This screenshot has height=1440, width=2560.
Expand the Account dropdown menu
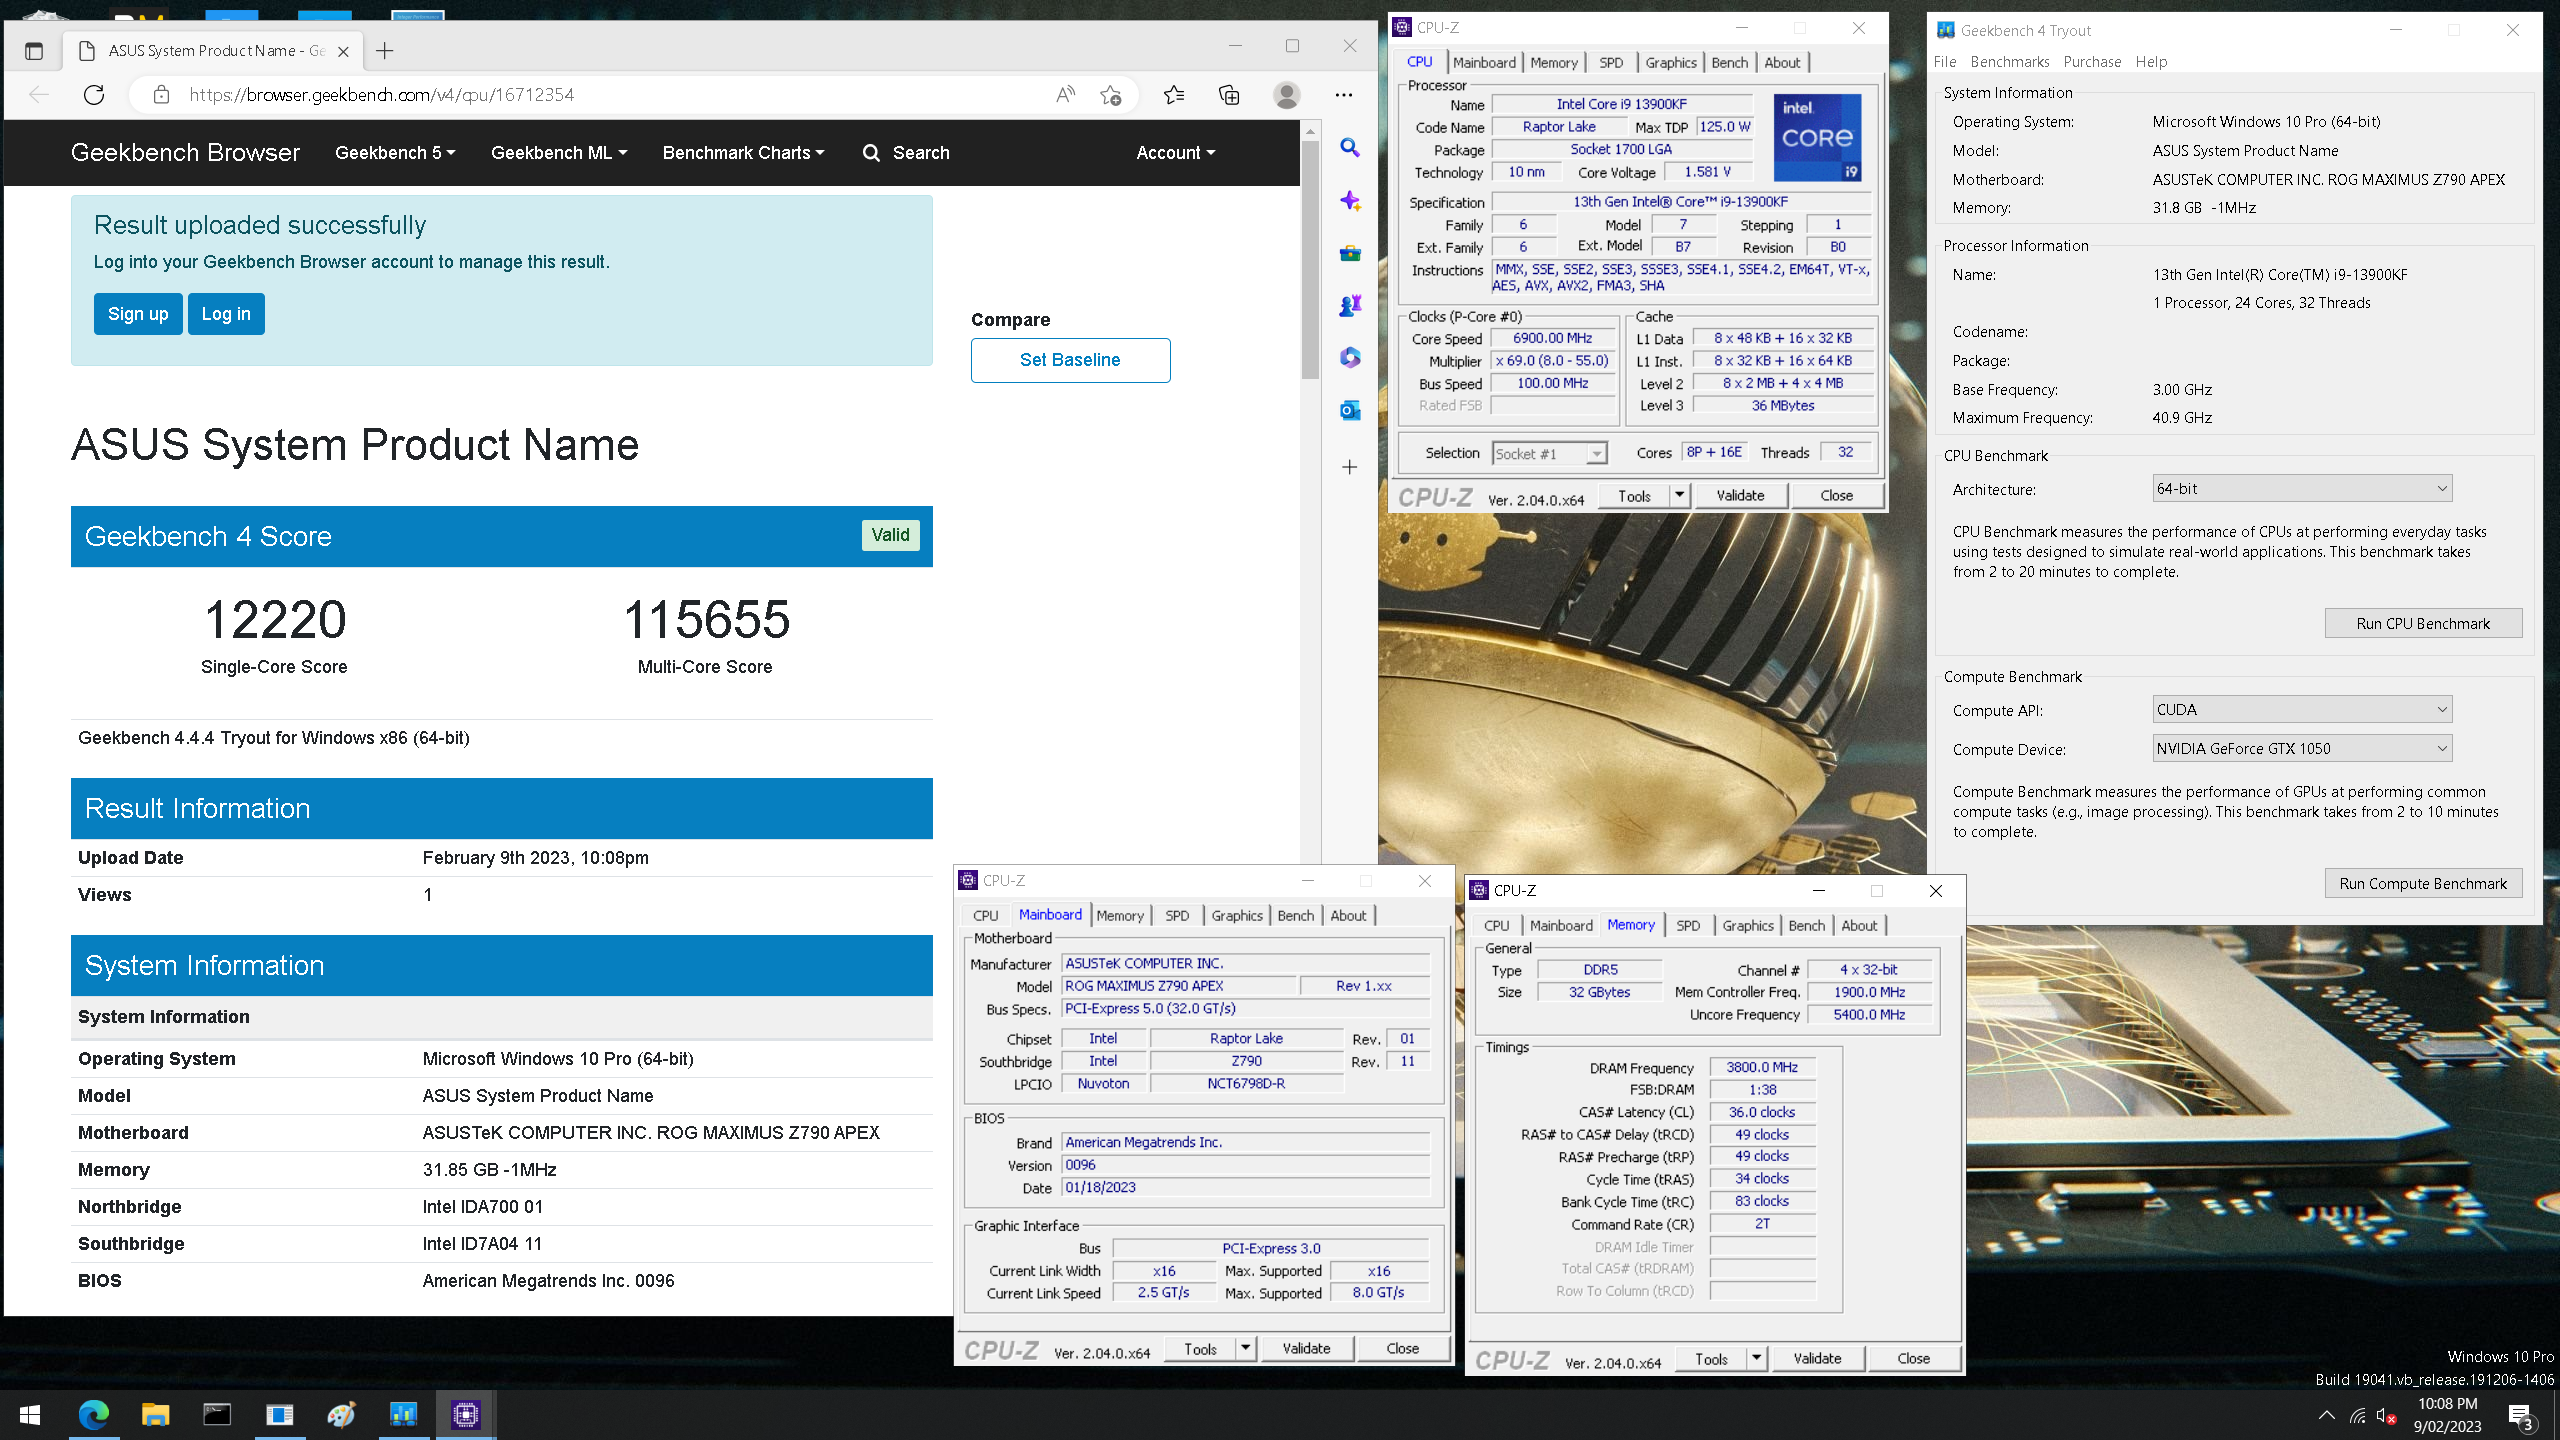click(1175, 153)
